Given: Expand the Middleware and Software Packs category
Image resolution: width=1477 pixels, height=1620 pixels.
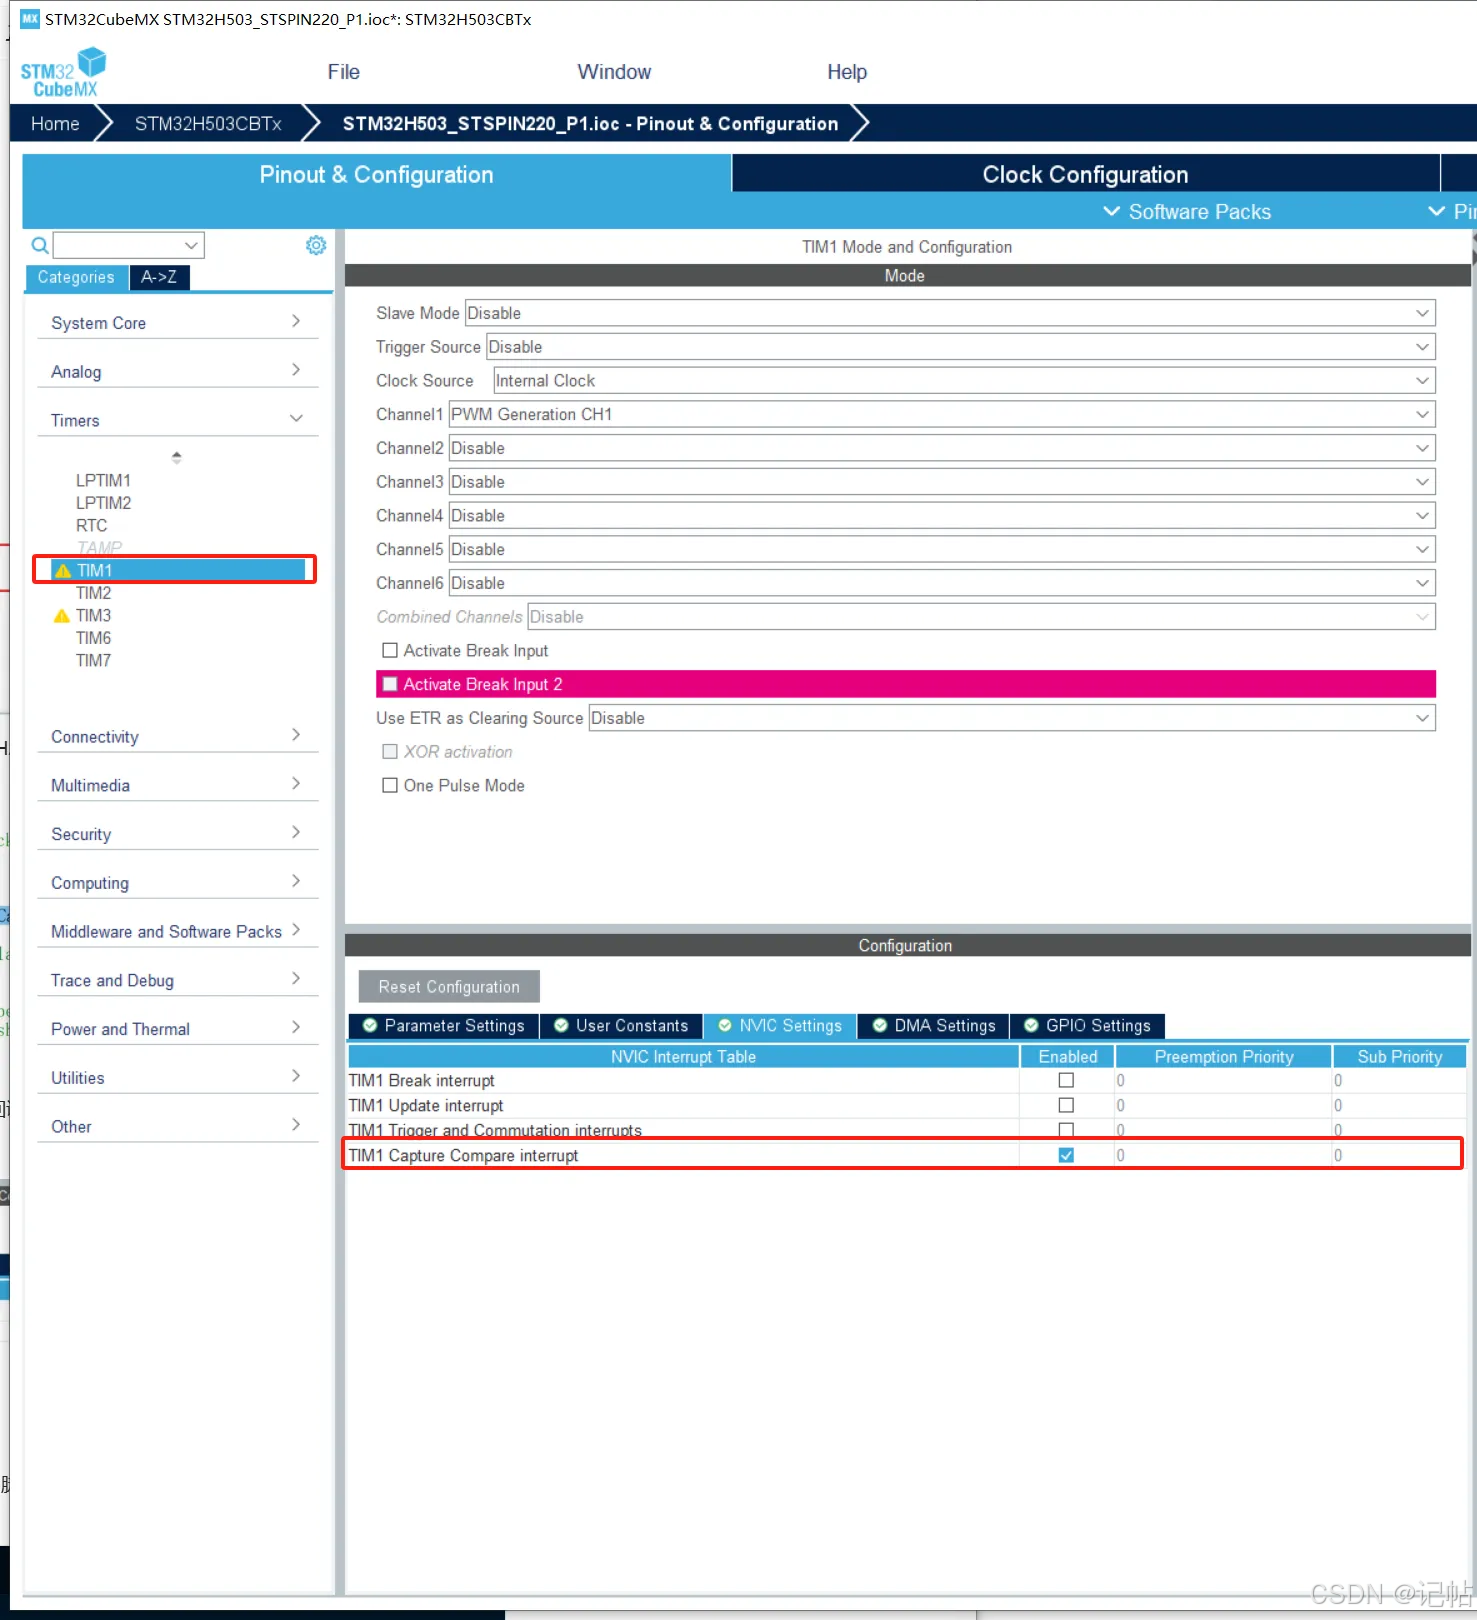Looking at the screenshot, I should pos(177,932).
